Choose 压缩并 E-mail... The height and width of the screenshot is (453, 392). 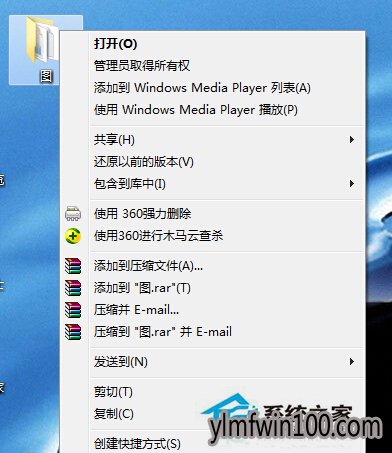[x=136, y=310]
